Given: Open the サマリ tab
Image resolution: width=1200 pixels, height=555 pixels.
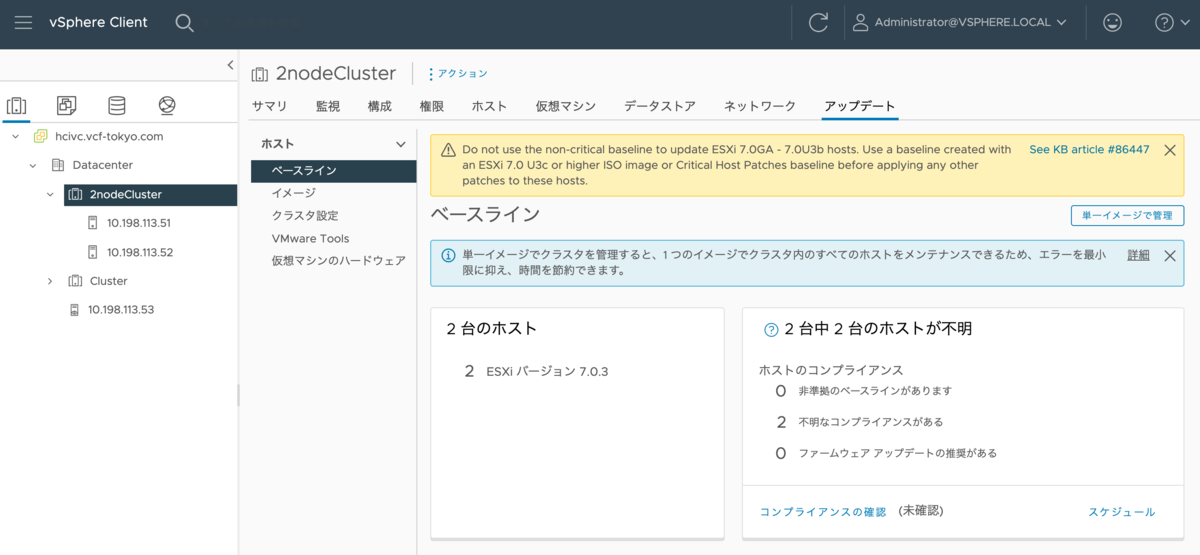Looking at the screenshot, I should pyautogui.click(x=270, y=106).
